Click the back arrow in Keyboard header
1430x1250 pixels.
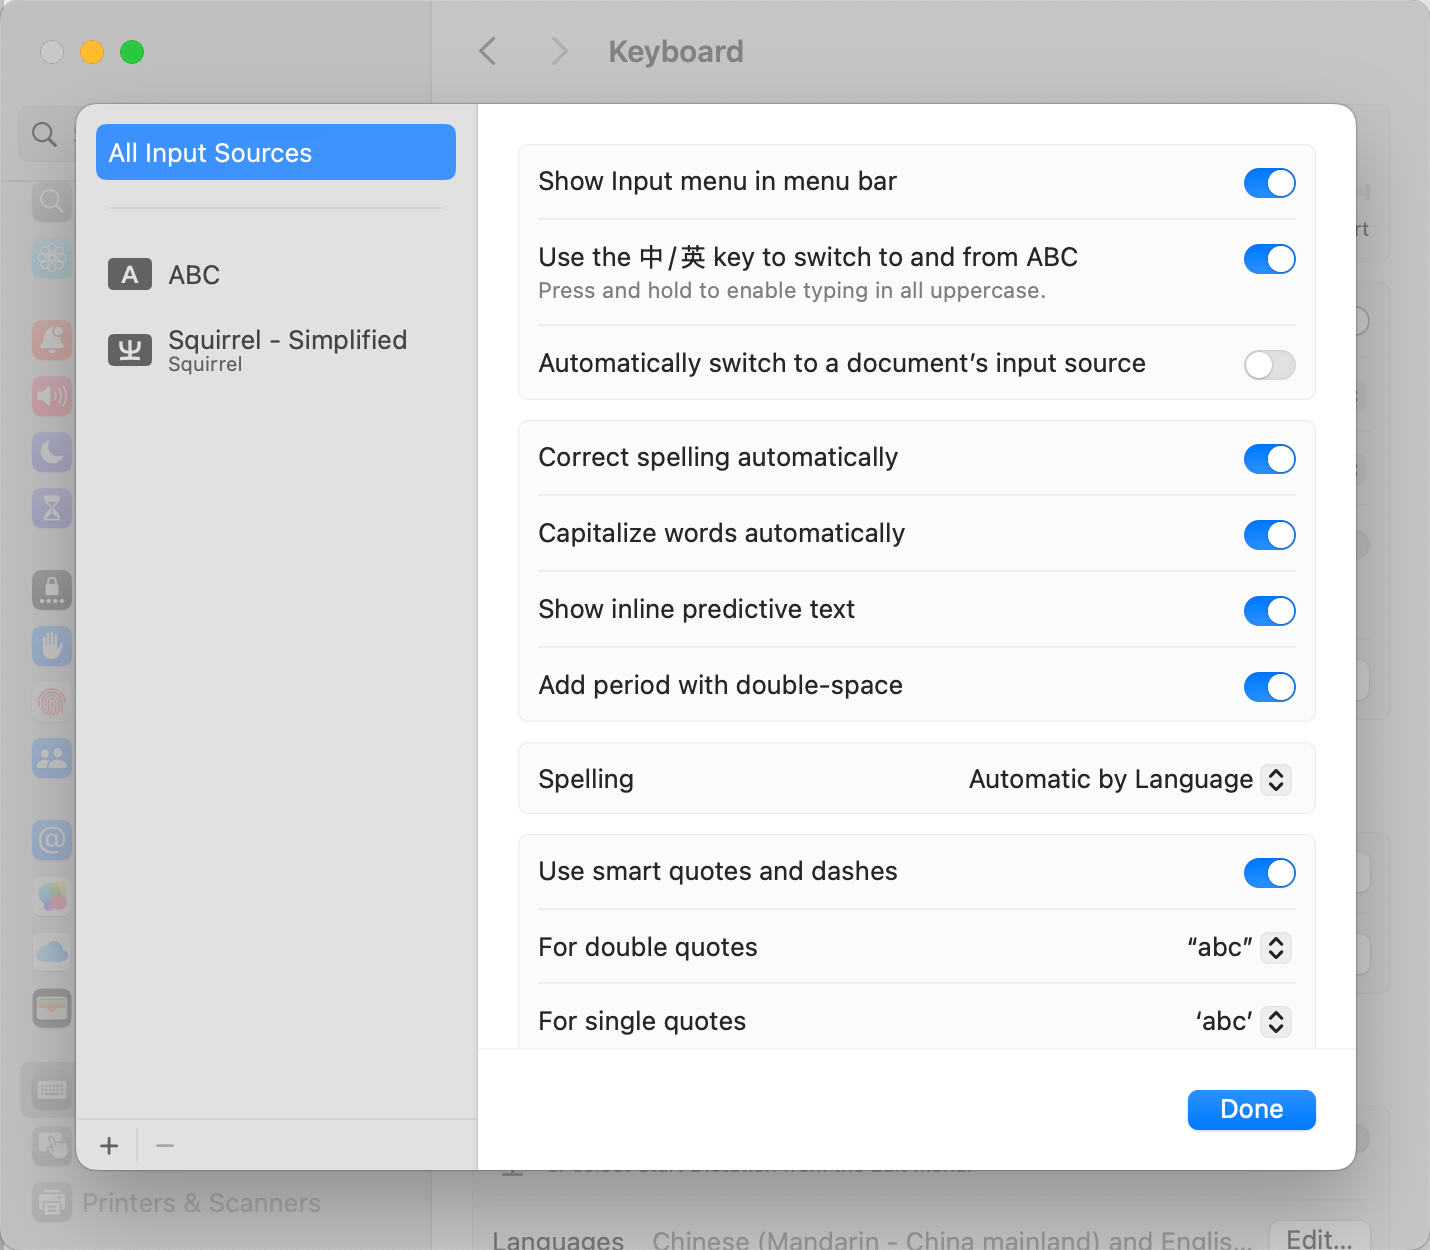click(x=488, y=51)
